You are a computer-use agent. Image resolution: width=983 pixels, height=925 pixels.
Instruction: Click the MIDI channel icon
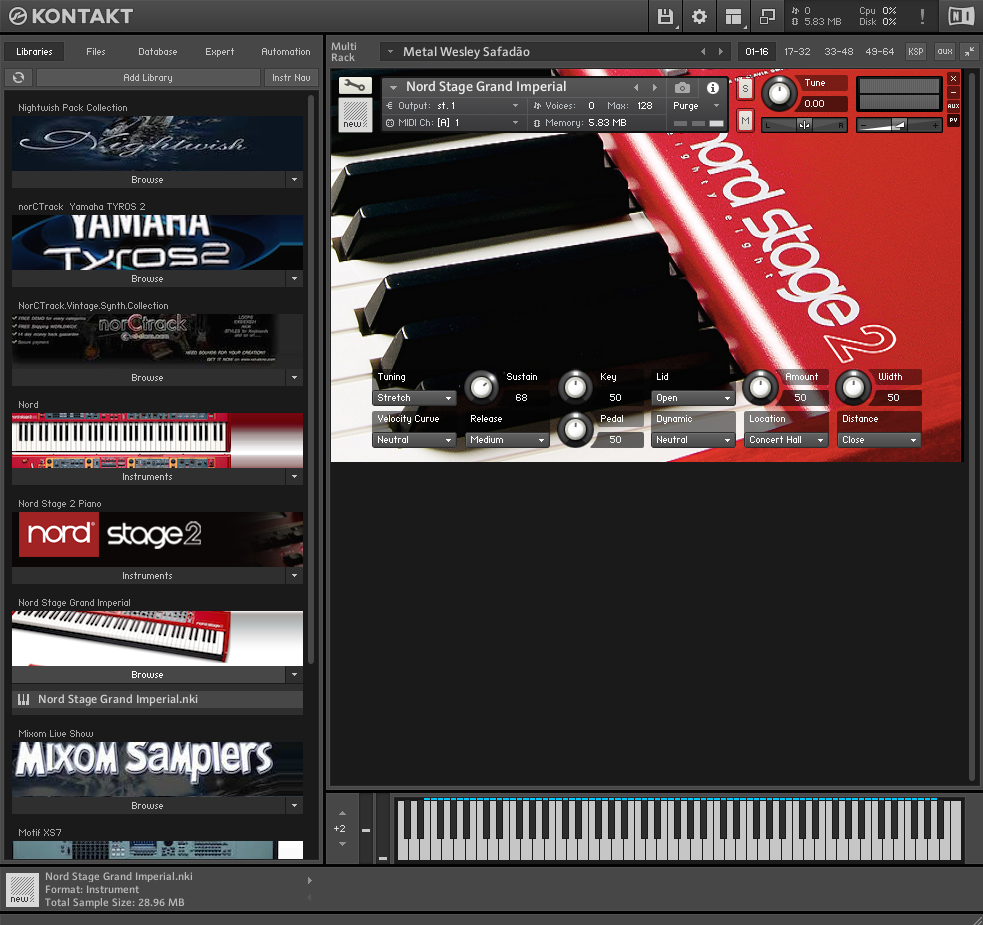tap(390, 123)
